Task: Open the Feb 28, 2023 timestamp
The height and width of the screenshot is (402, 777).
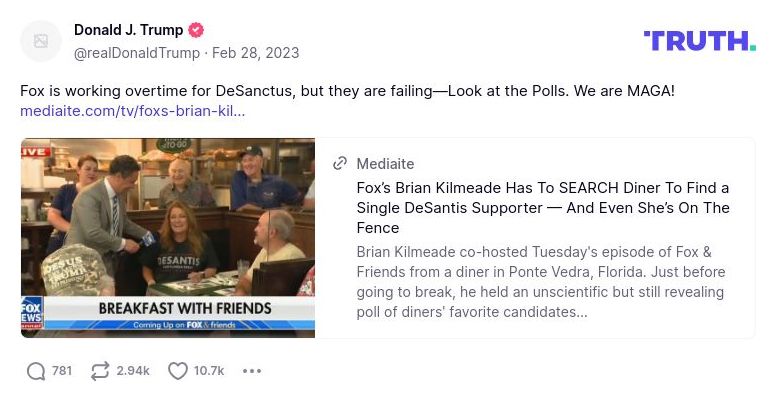Action: [255, 52]
